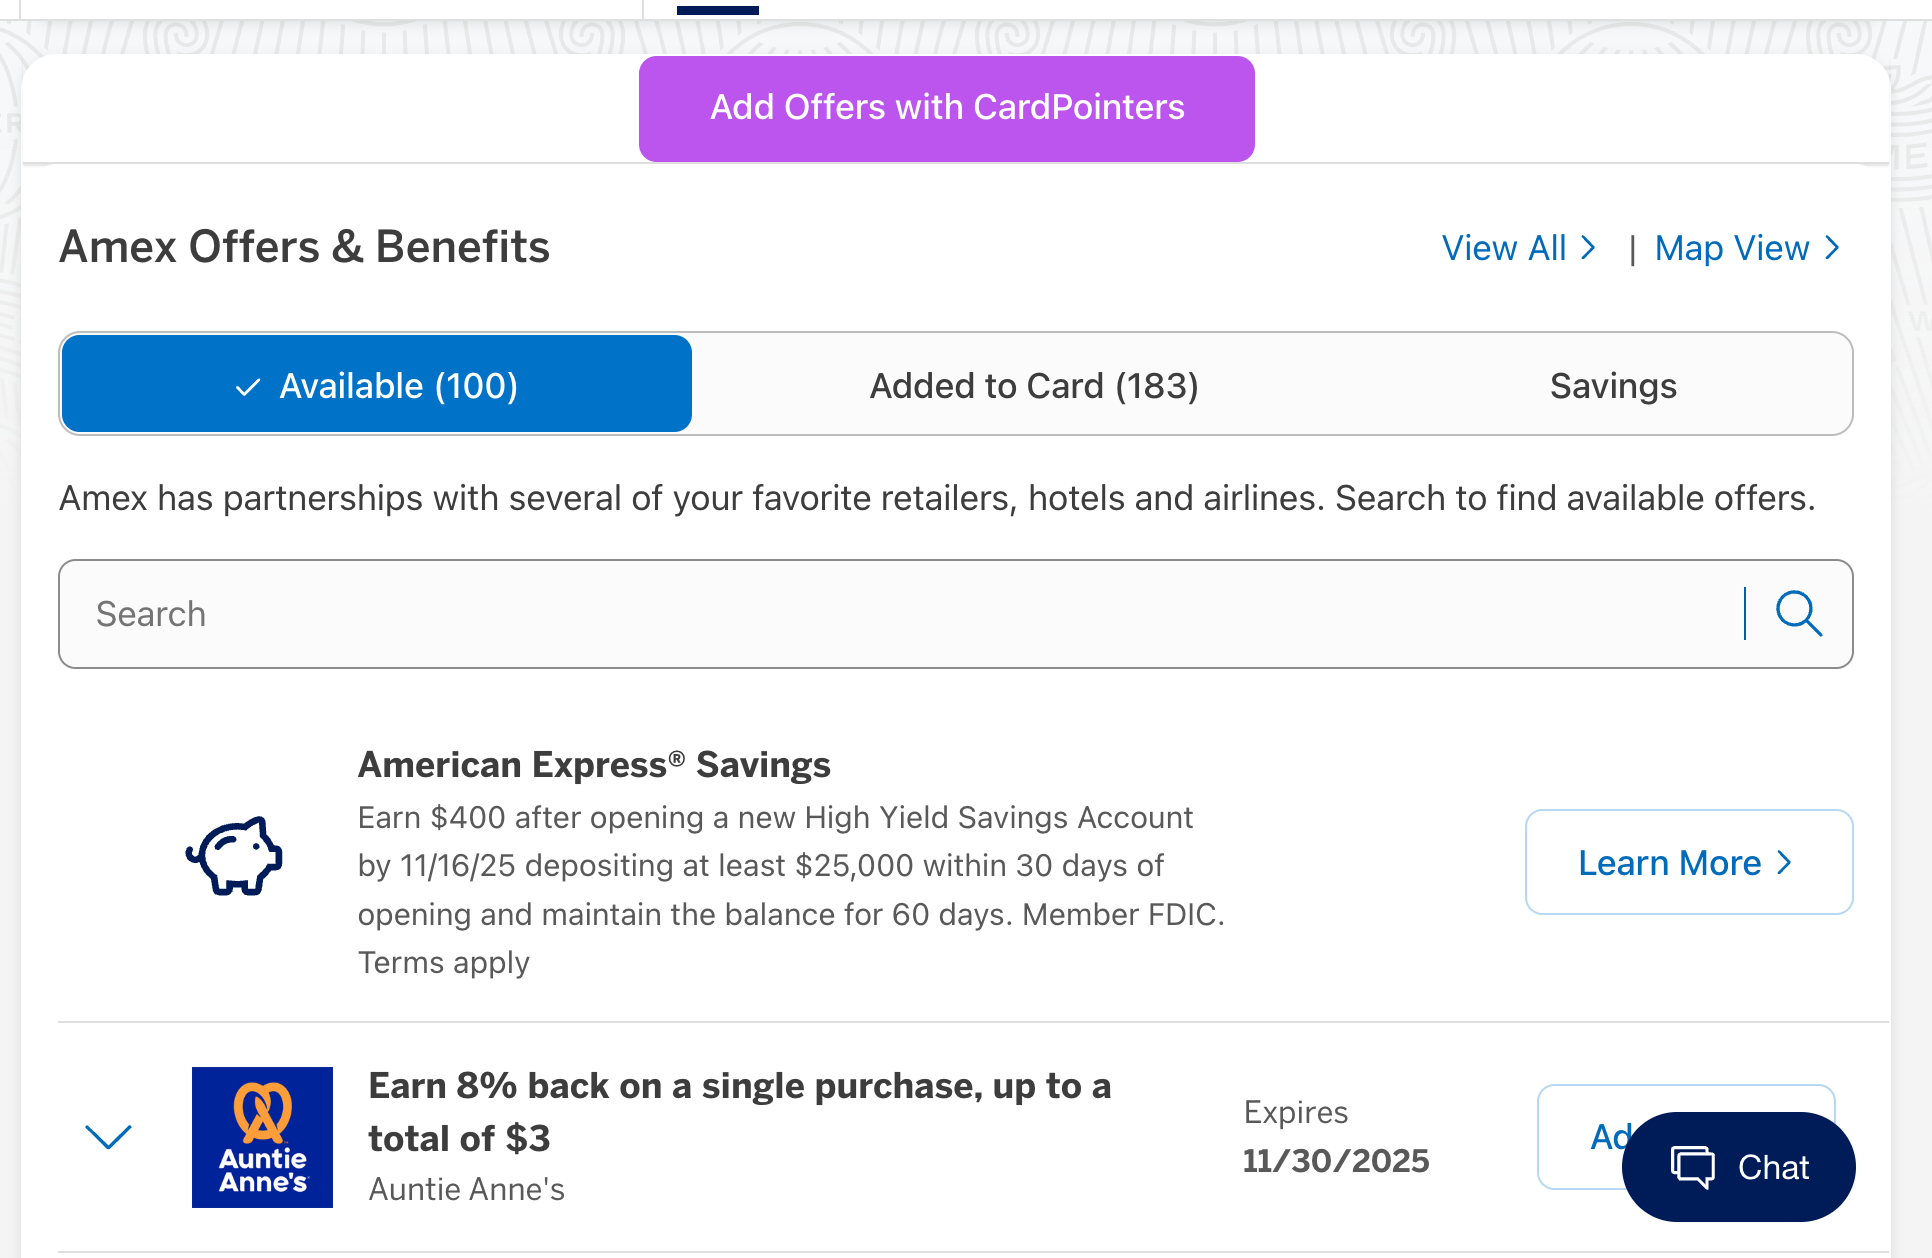Click the search magnifying glass icon

[1798, 613]
